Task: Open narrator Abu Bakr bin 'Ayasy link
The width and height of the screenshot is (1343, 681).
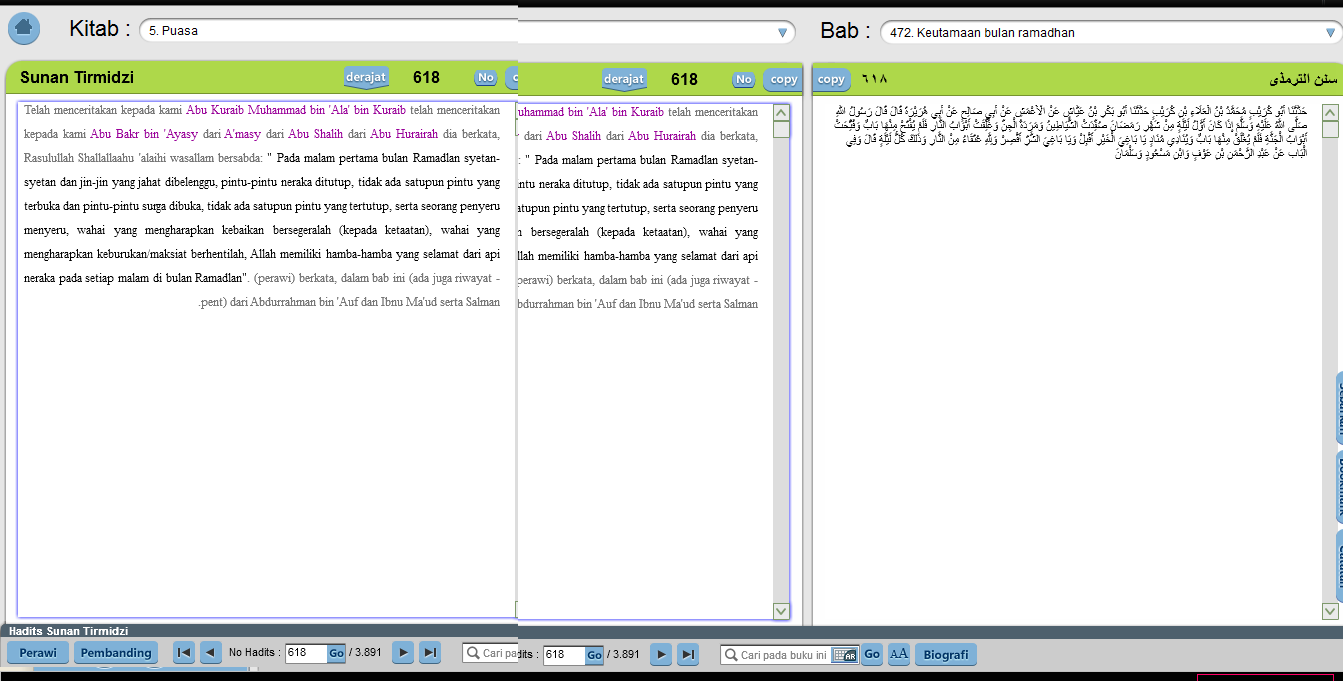Action: [144, 134]
